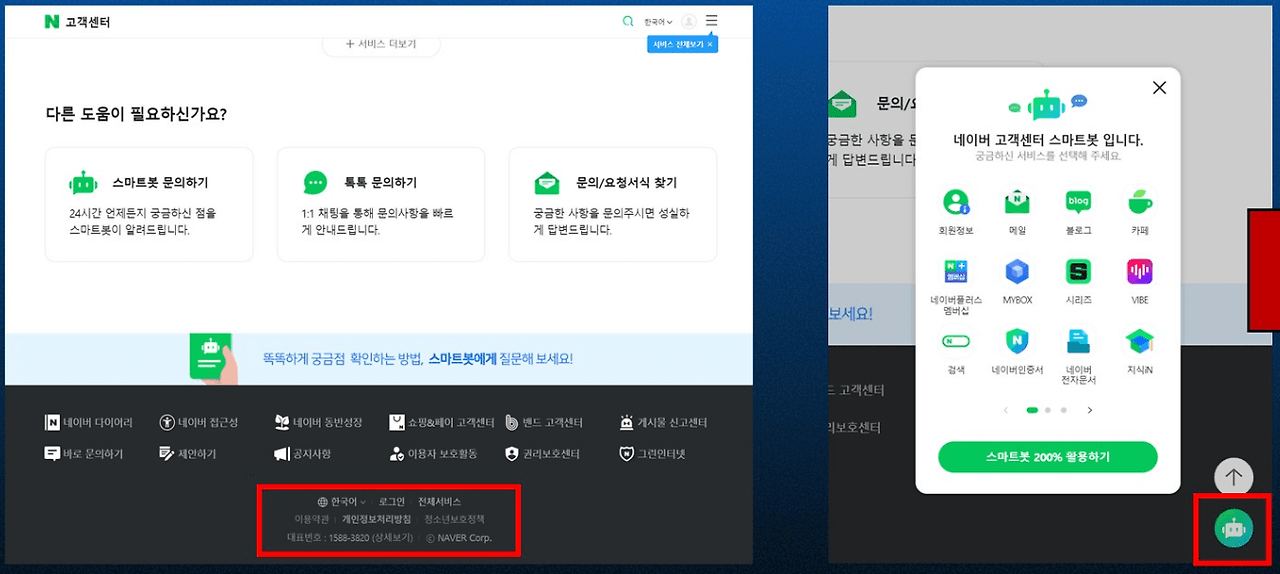
Task: Open 게시물 신고센터 link
Action: [x=664, y=423]
